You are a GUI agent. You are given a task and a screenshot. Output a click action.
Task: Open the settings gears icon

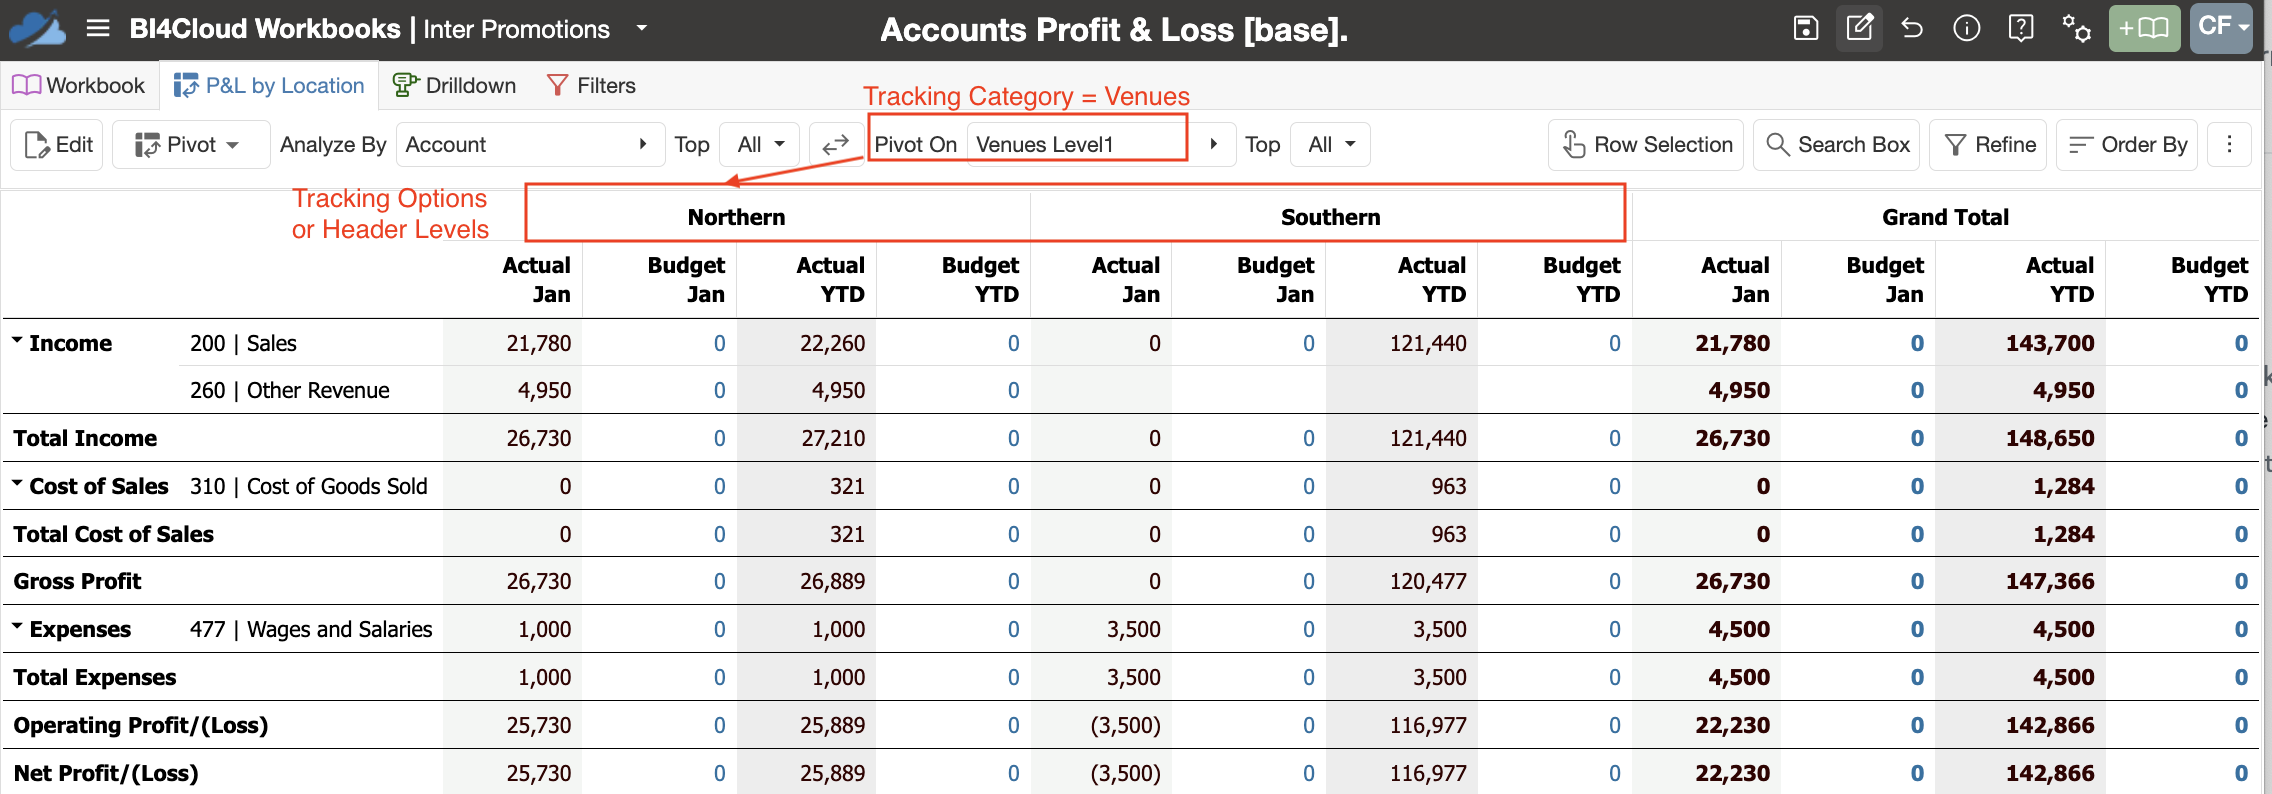(2076, 28)
